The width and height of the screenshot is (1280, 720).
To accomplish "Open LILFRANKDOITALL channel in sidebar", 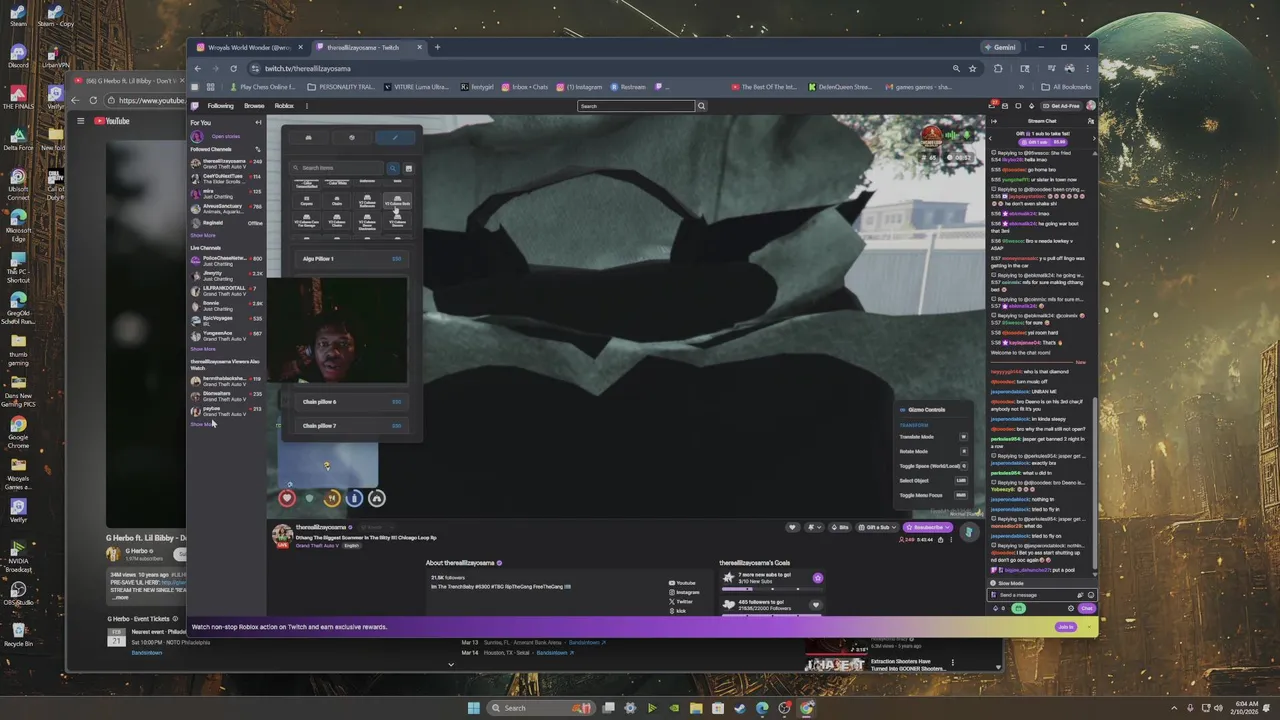I will [226, 291].
